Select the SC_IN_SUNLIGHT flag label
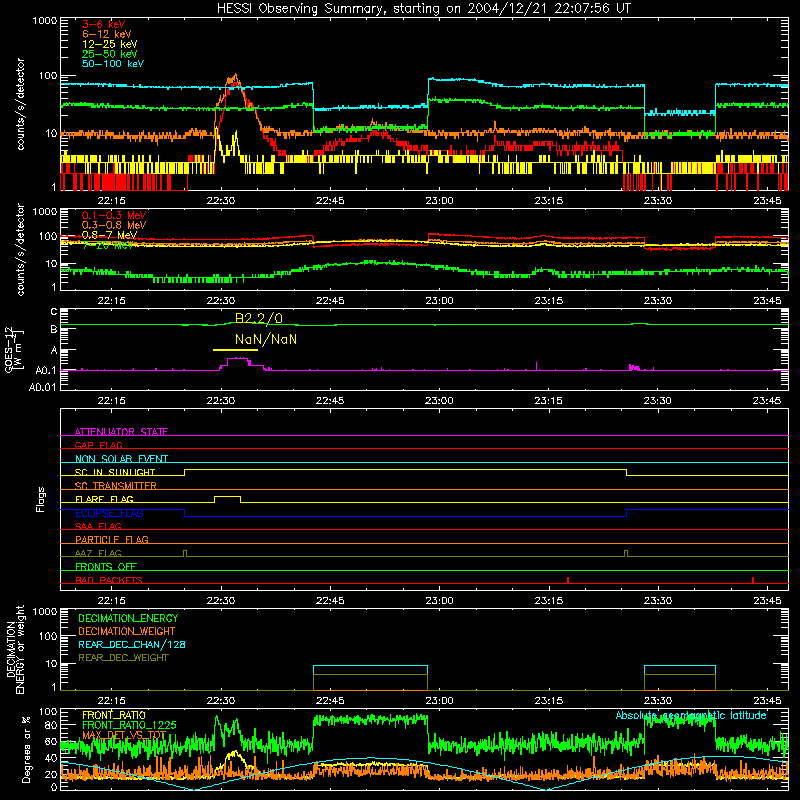Image resolution: width=800 pixels, height=800 pixels. [x=115, y=472]
